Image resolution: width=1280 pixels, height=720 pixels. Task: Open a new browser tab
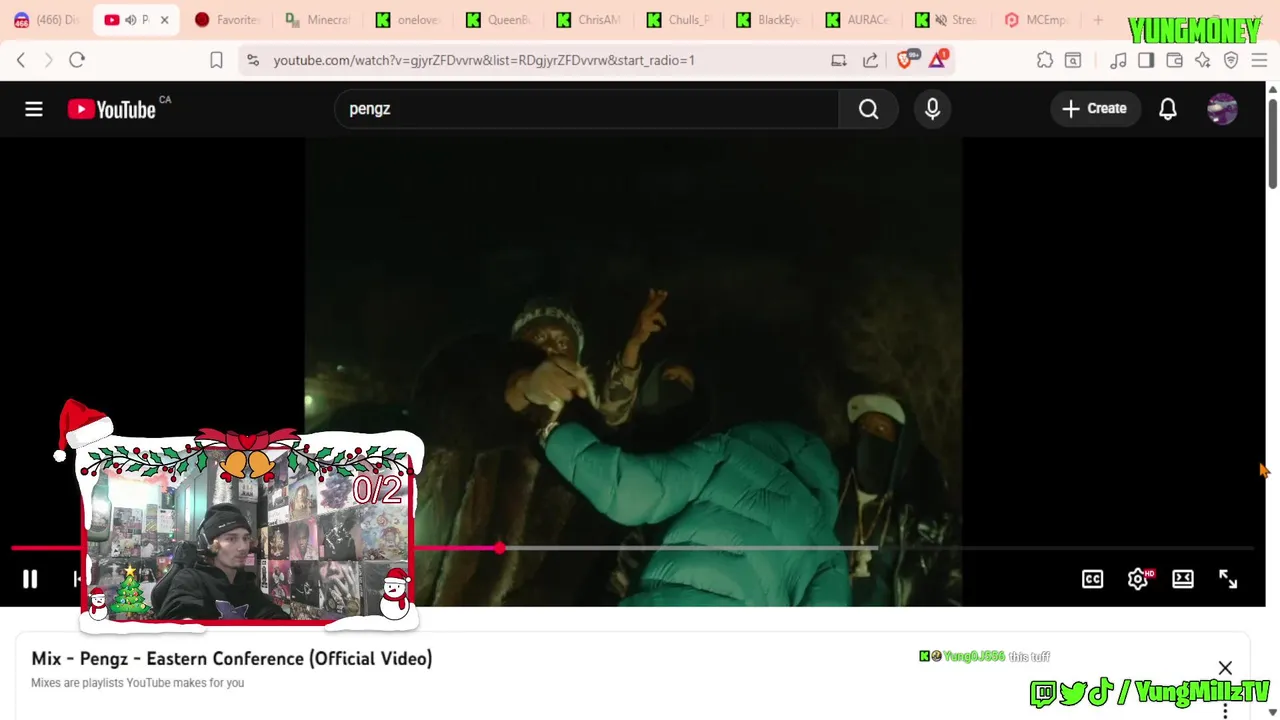click(x=1098, y=20)
